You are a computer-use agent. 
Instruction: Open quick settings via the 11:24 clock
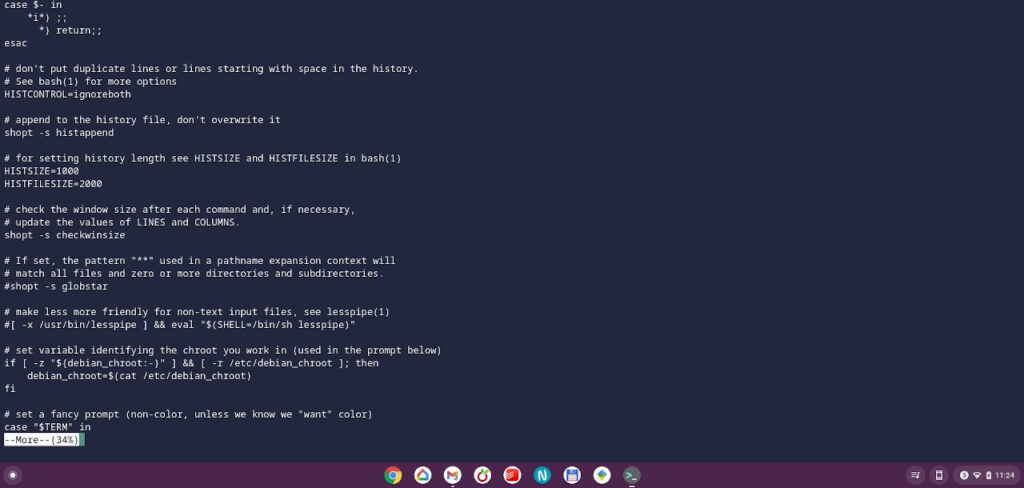coord(1004,475)
